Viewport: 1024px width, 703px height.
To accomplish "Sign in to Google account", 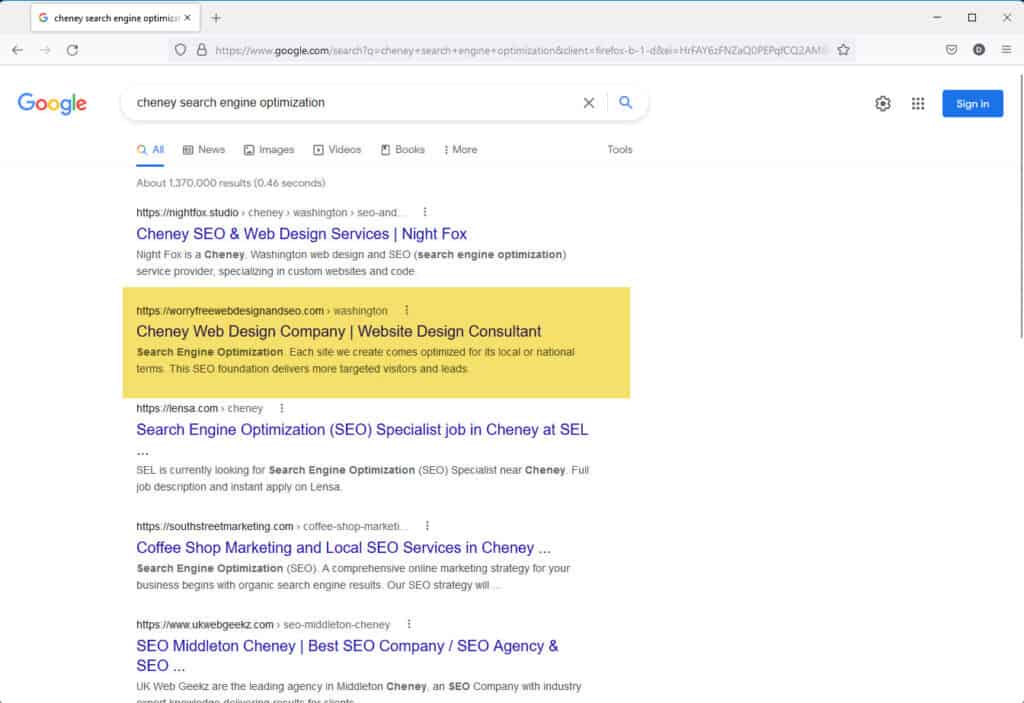I will (x=972, y=103).
